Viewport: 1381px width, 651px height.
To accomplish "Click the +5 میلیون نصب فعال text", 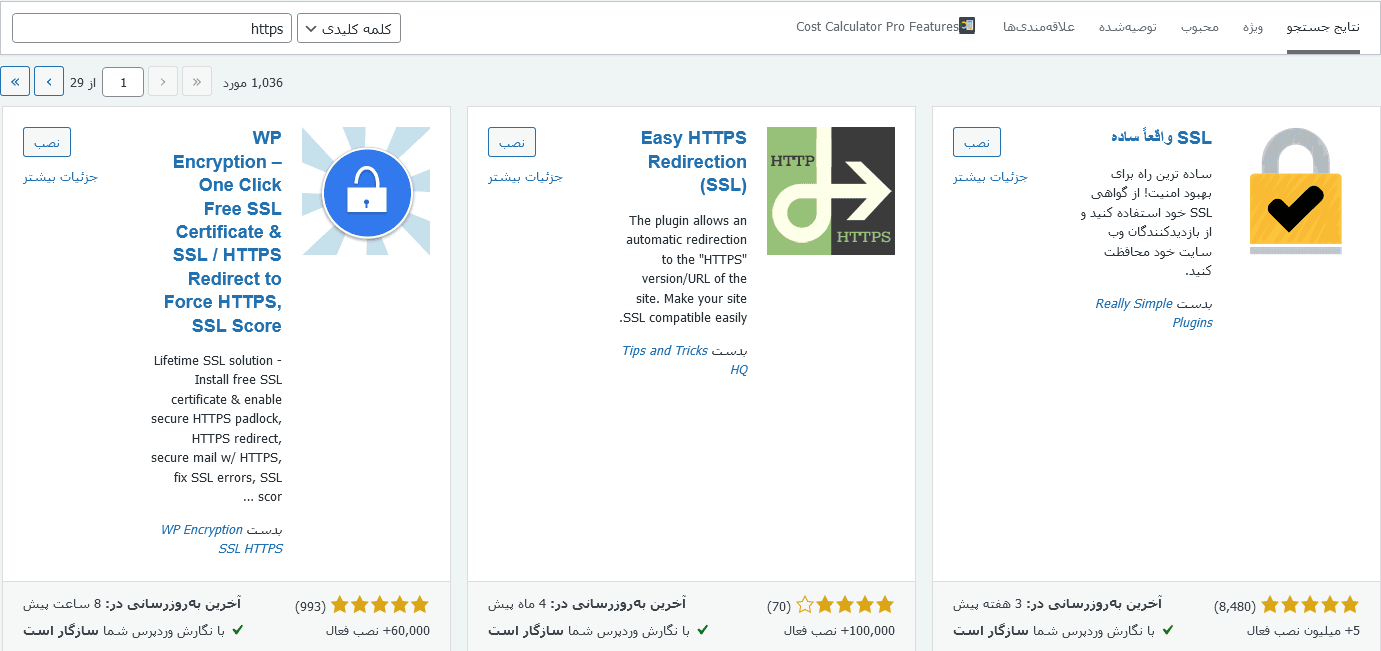I will pos(1303,631).
